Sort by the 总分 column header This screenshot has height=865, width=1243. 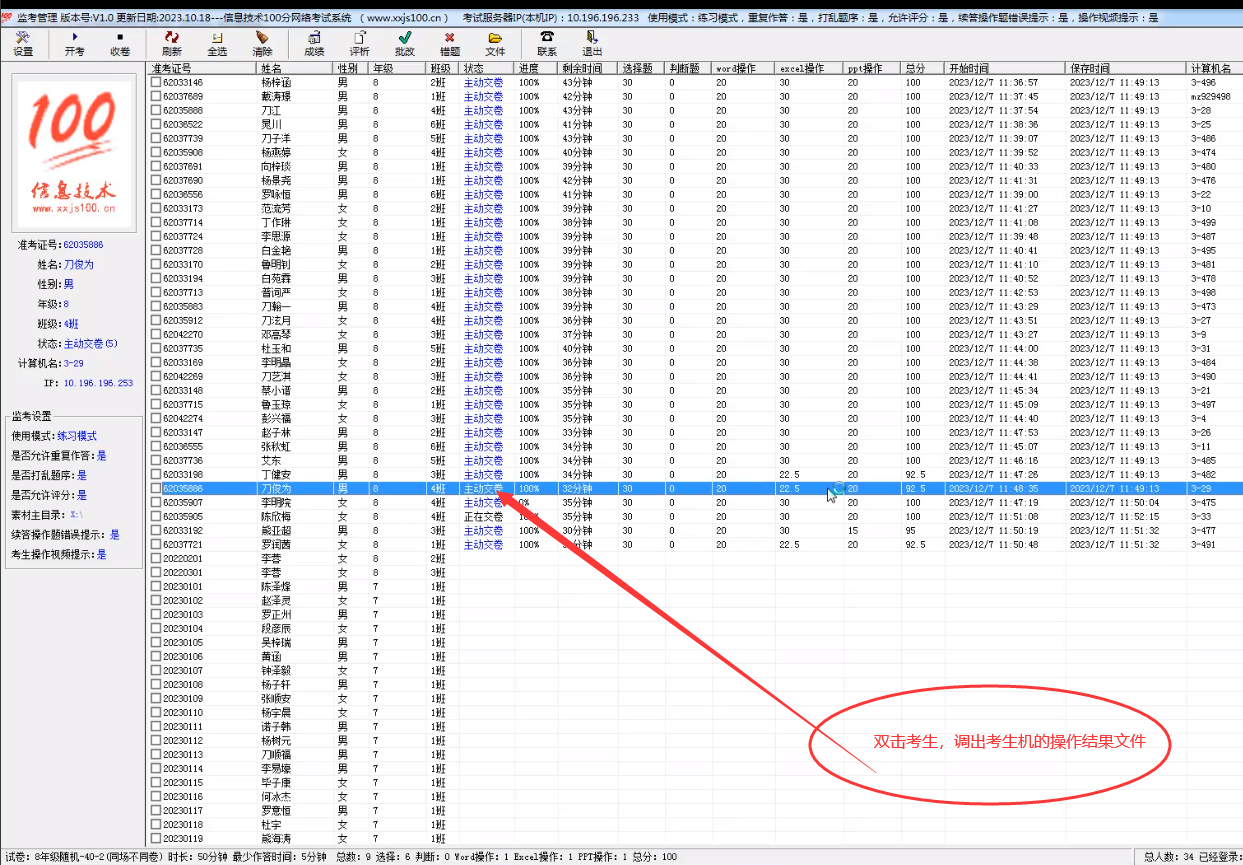pos(923,68)
